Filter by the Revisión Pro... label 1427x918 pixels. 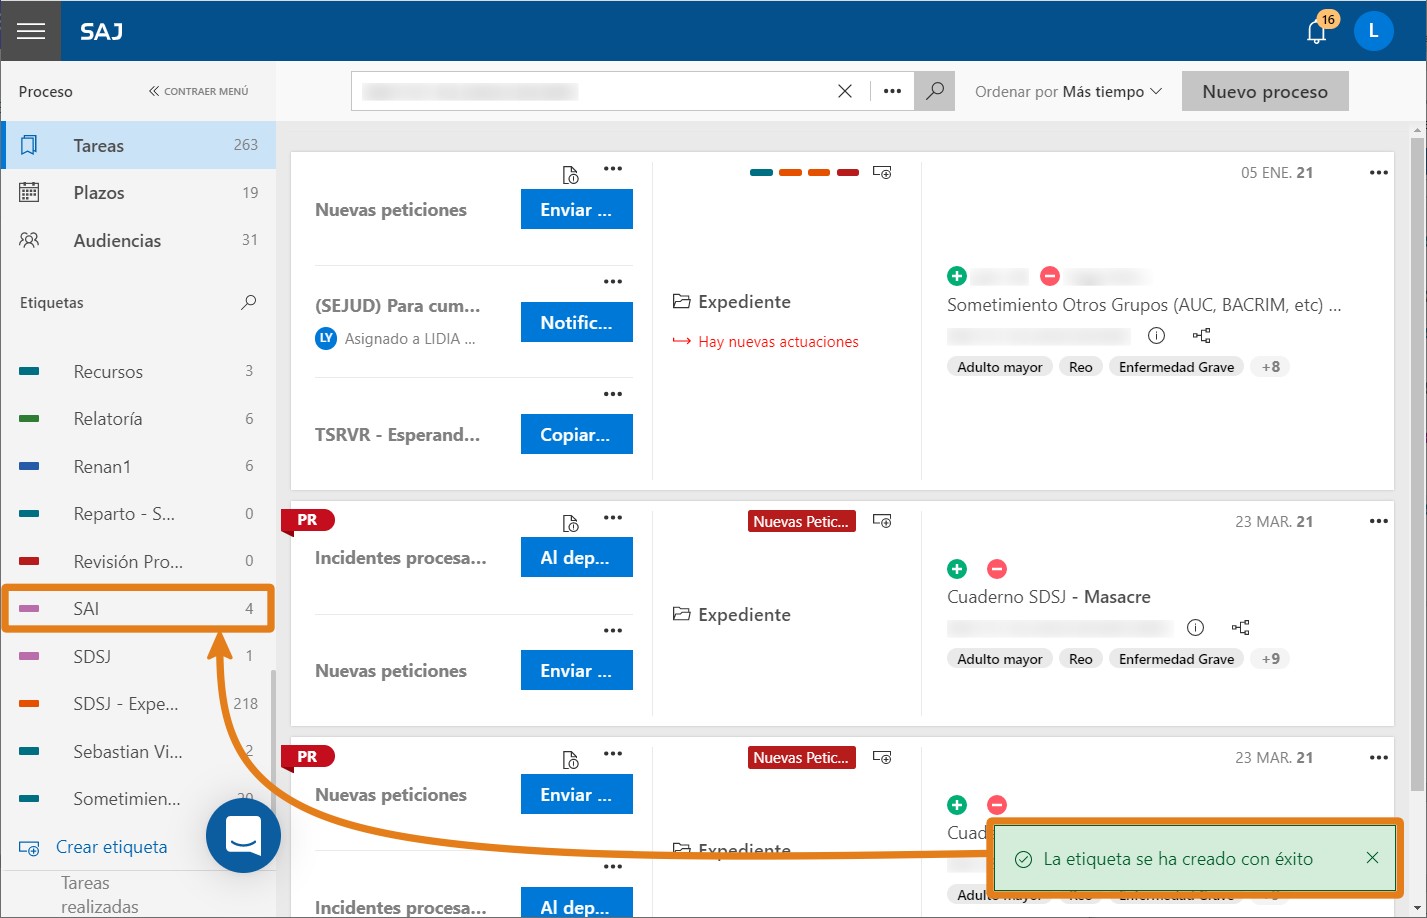point(138,561)
